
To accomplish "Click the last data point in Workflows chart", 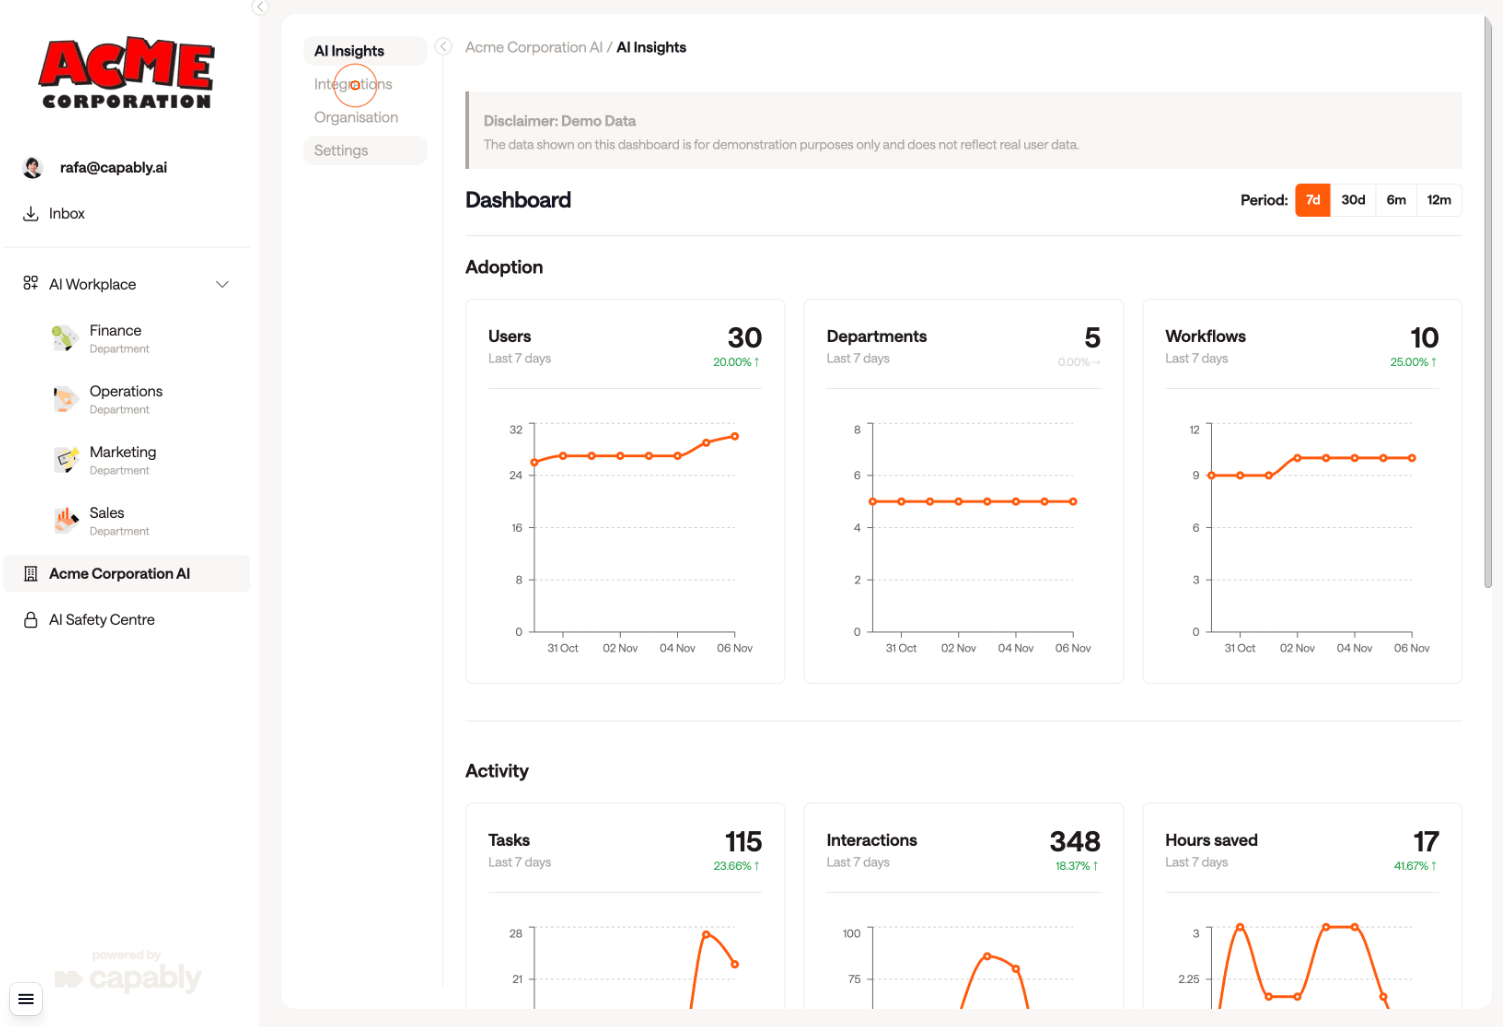I will click(x=1412, y=458).
